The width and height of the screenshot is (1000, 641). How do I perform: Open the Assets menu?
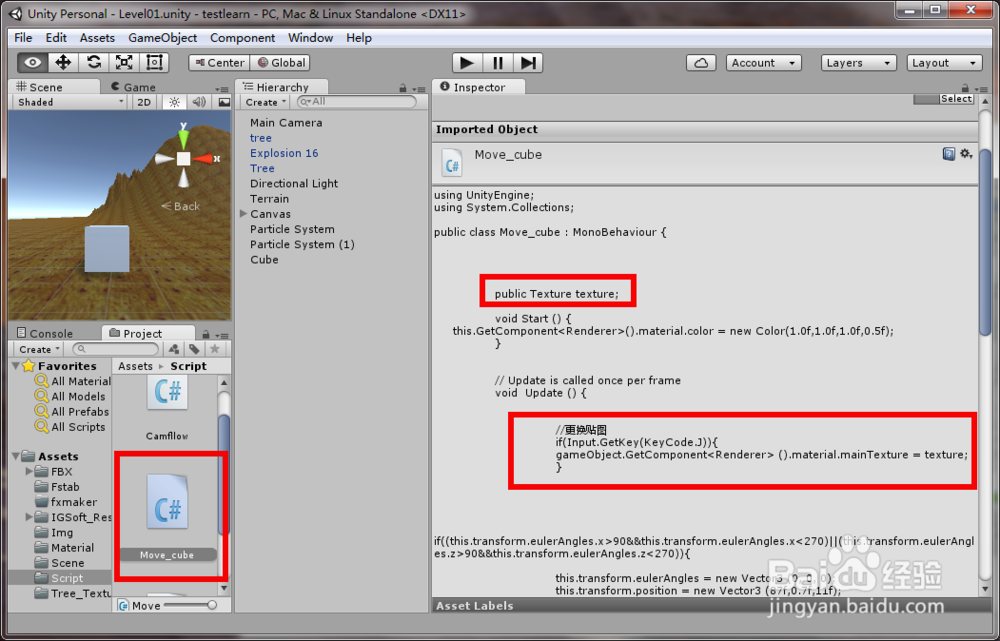(97, 38)
